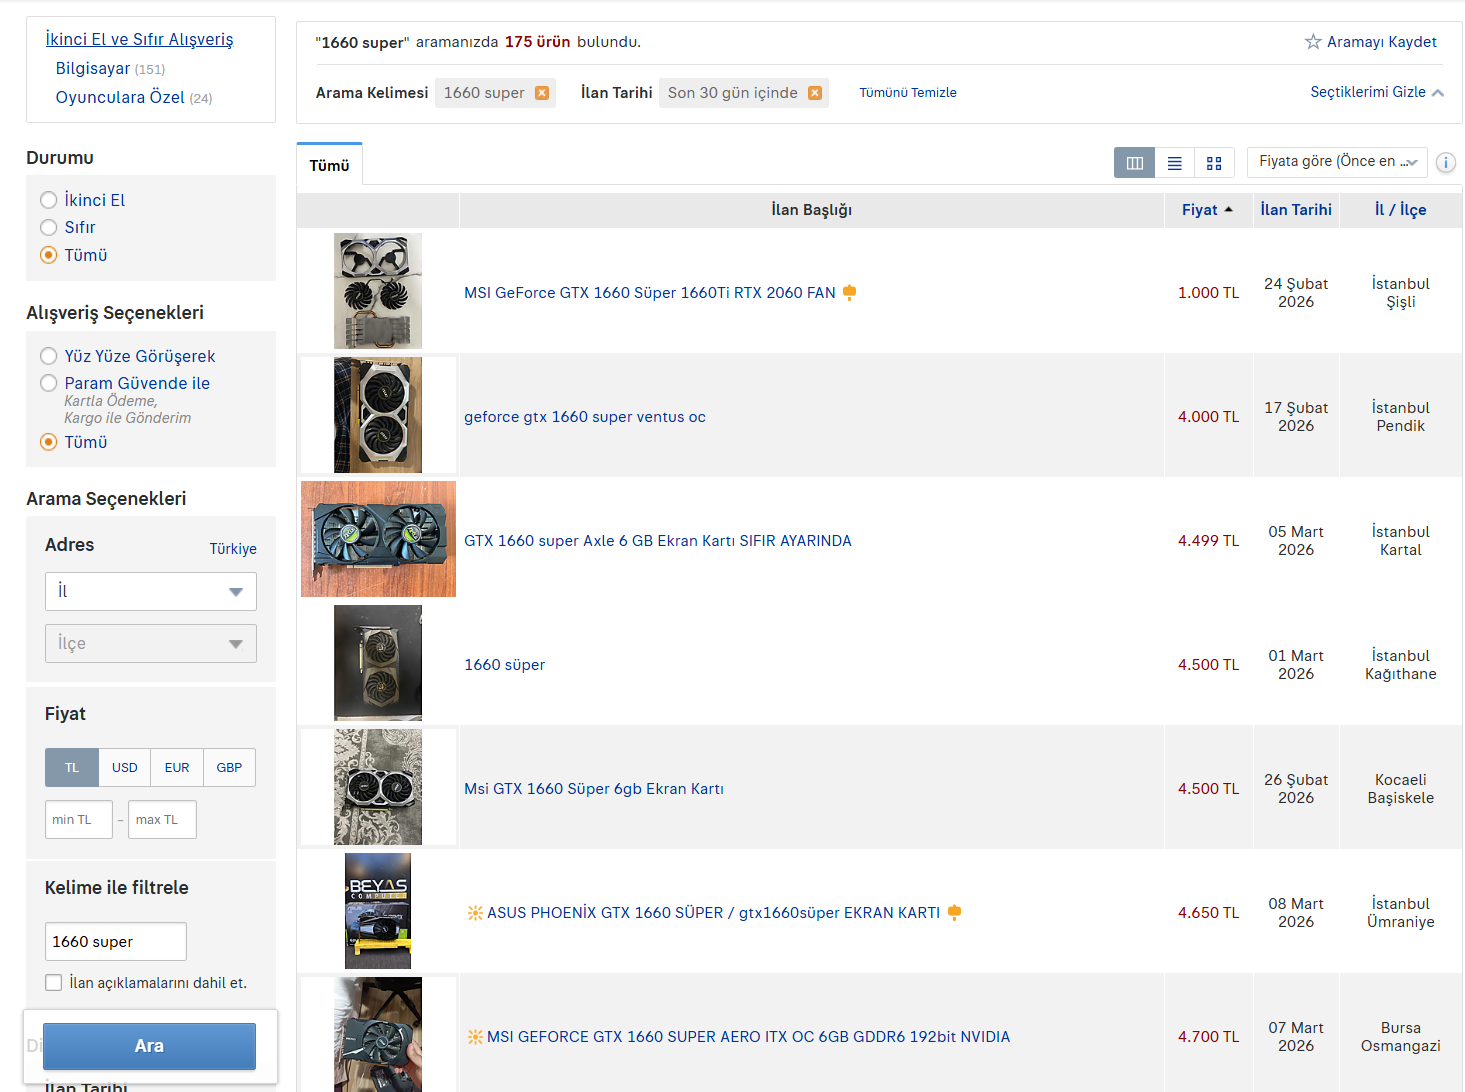Open the sorting info icon
This screenshot has height=1092, width=1465.
point(1446,162)
